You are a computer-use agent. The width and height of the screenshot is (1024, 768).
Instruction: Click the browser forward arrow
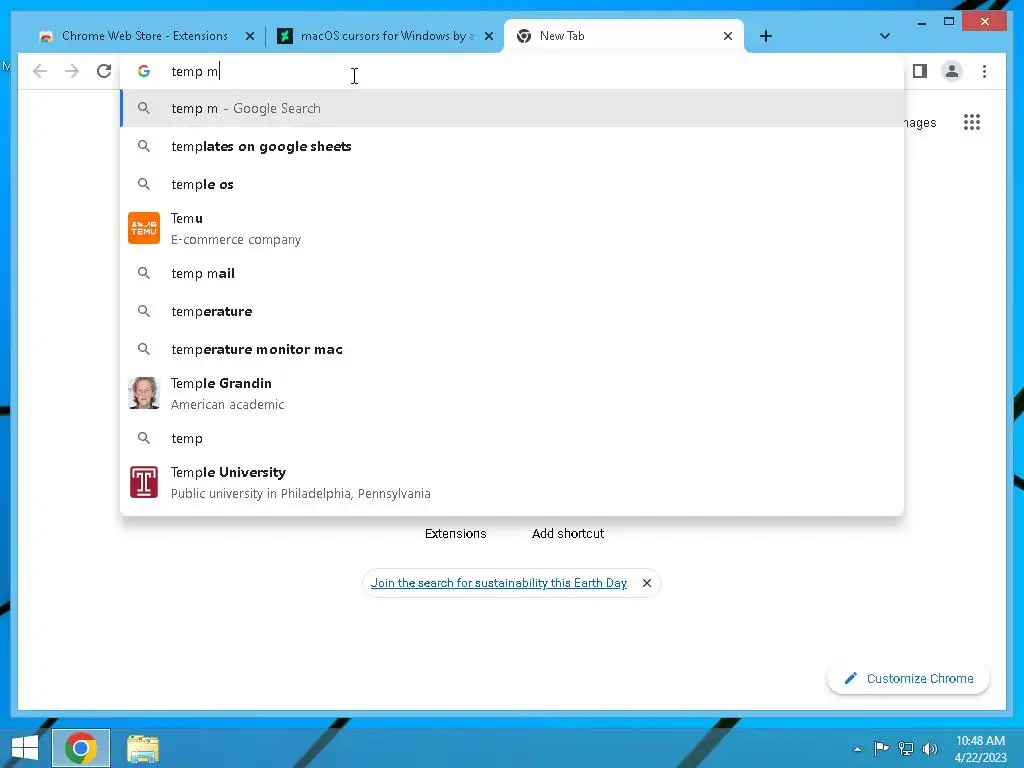point(72,71)
